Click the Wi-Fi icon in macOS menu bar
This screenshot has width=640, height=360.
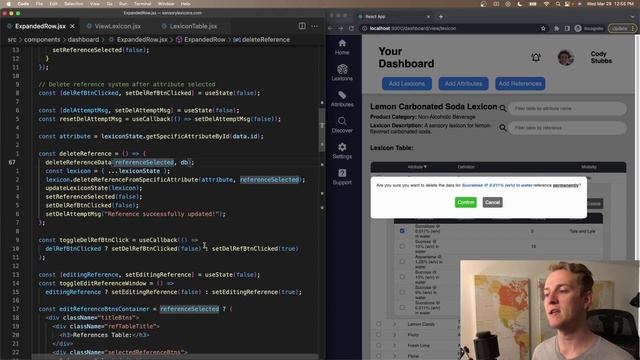pos(546,4)
